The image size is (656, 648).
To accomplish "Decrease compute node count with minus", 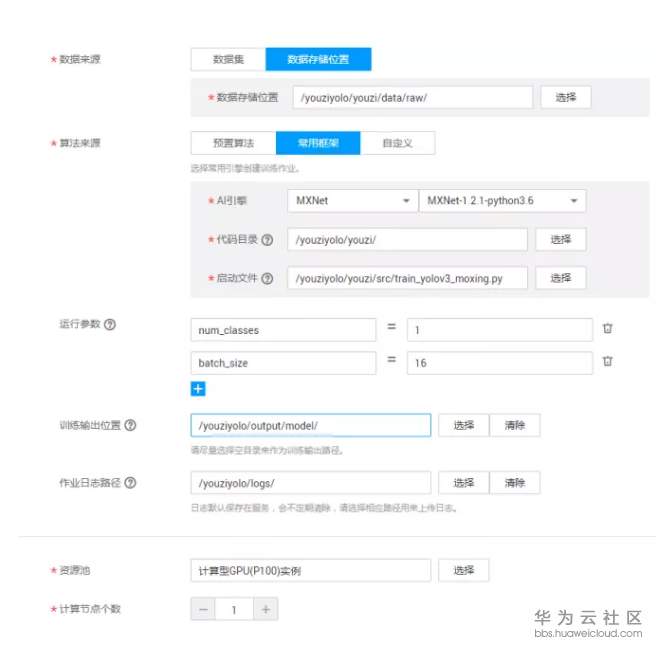I will 203,610.
